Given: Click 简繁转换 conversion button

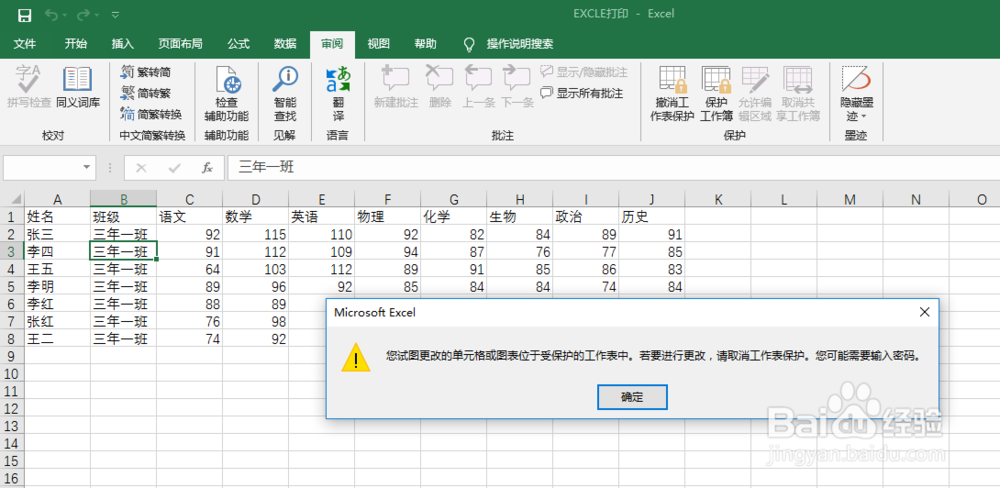Looking at the screenshot, I should point(152,114).
